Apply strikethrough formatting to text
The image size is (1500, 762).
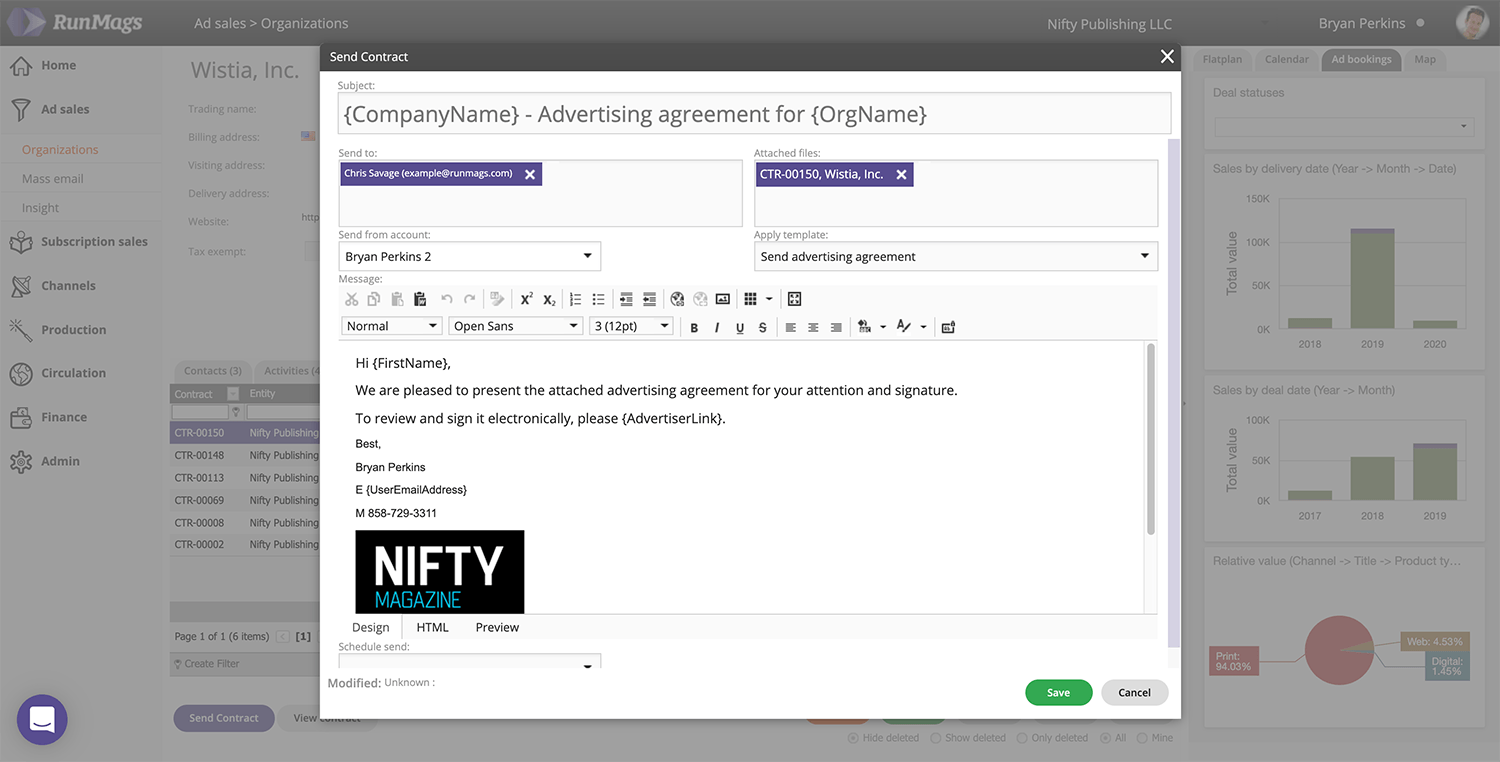pyautogui.click(x=762, y=327)
